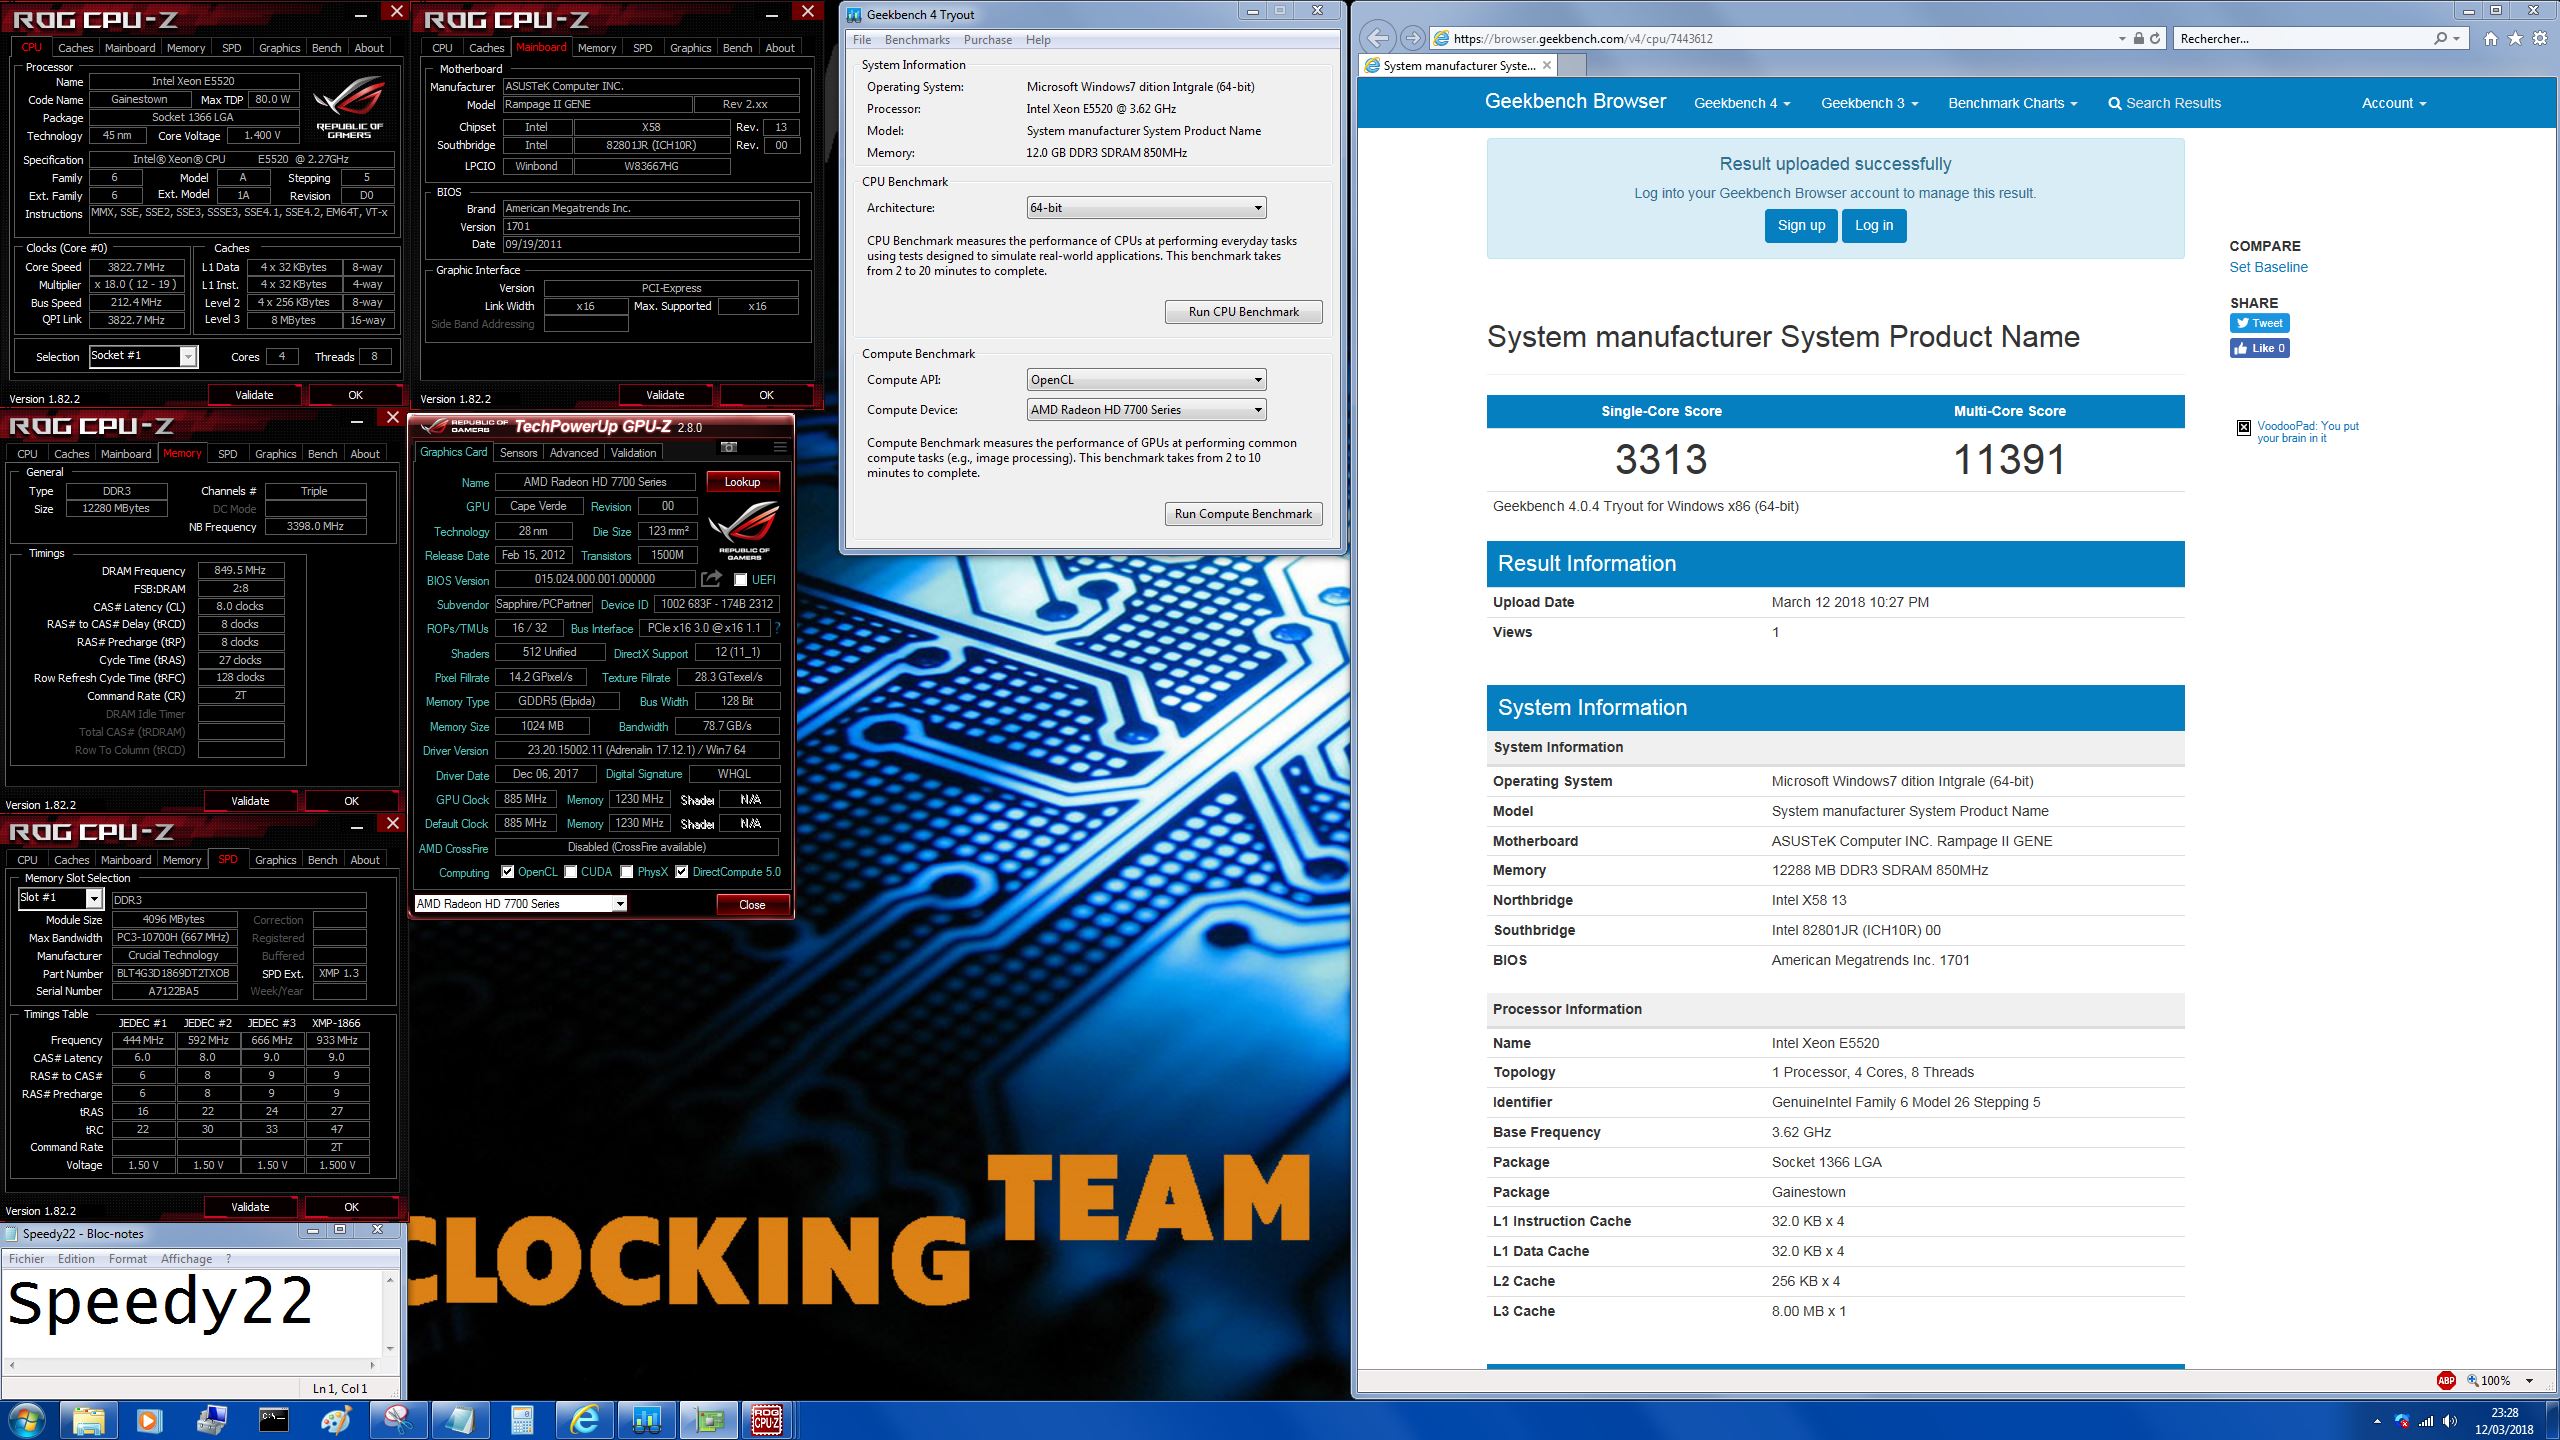
Task: Click the Set Baseline link
Action: [2268, 267]
